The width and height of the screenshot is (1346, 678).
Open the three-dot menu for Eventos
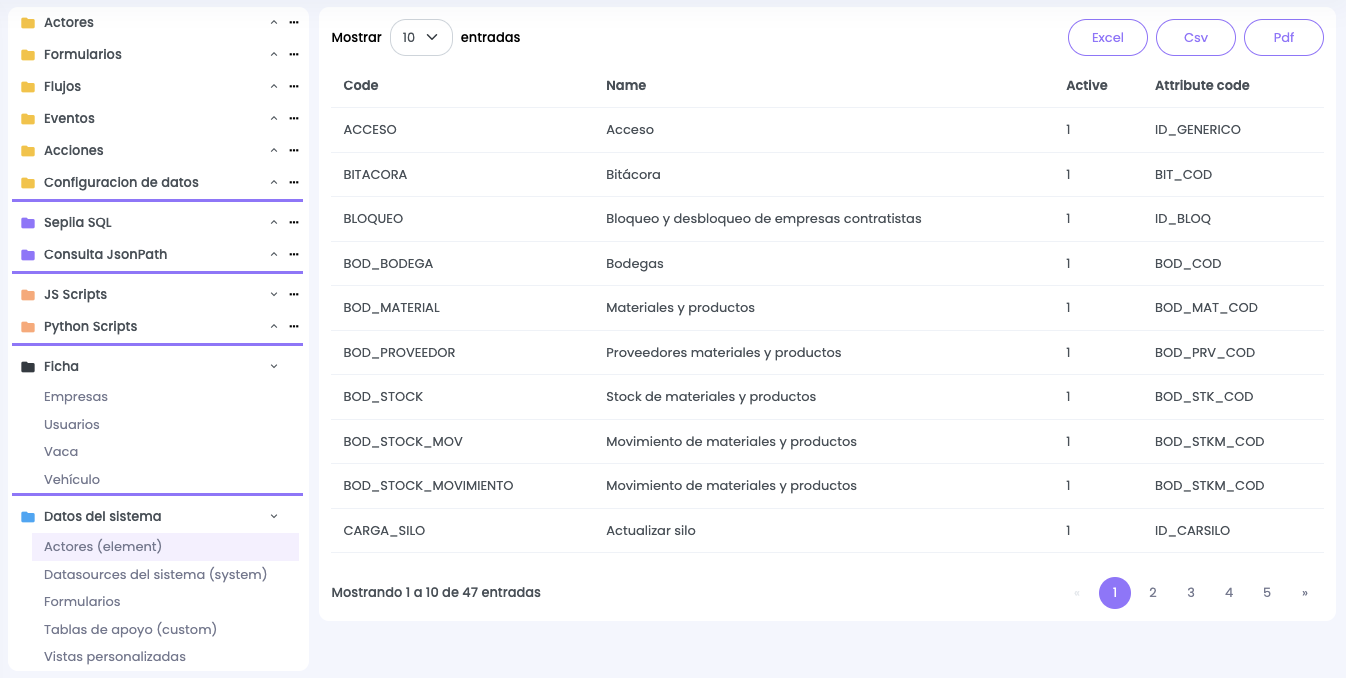294,118
